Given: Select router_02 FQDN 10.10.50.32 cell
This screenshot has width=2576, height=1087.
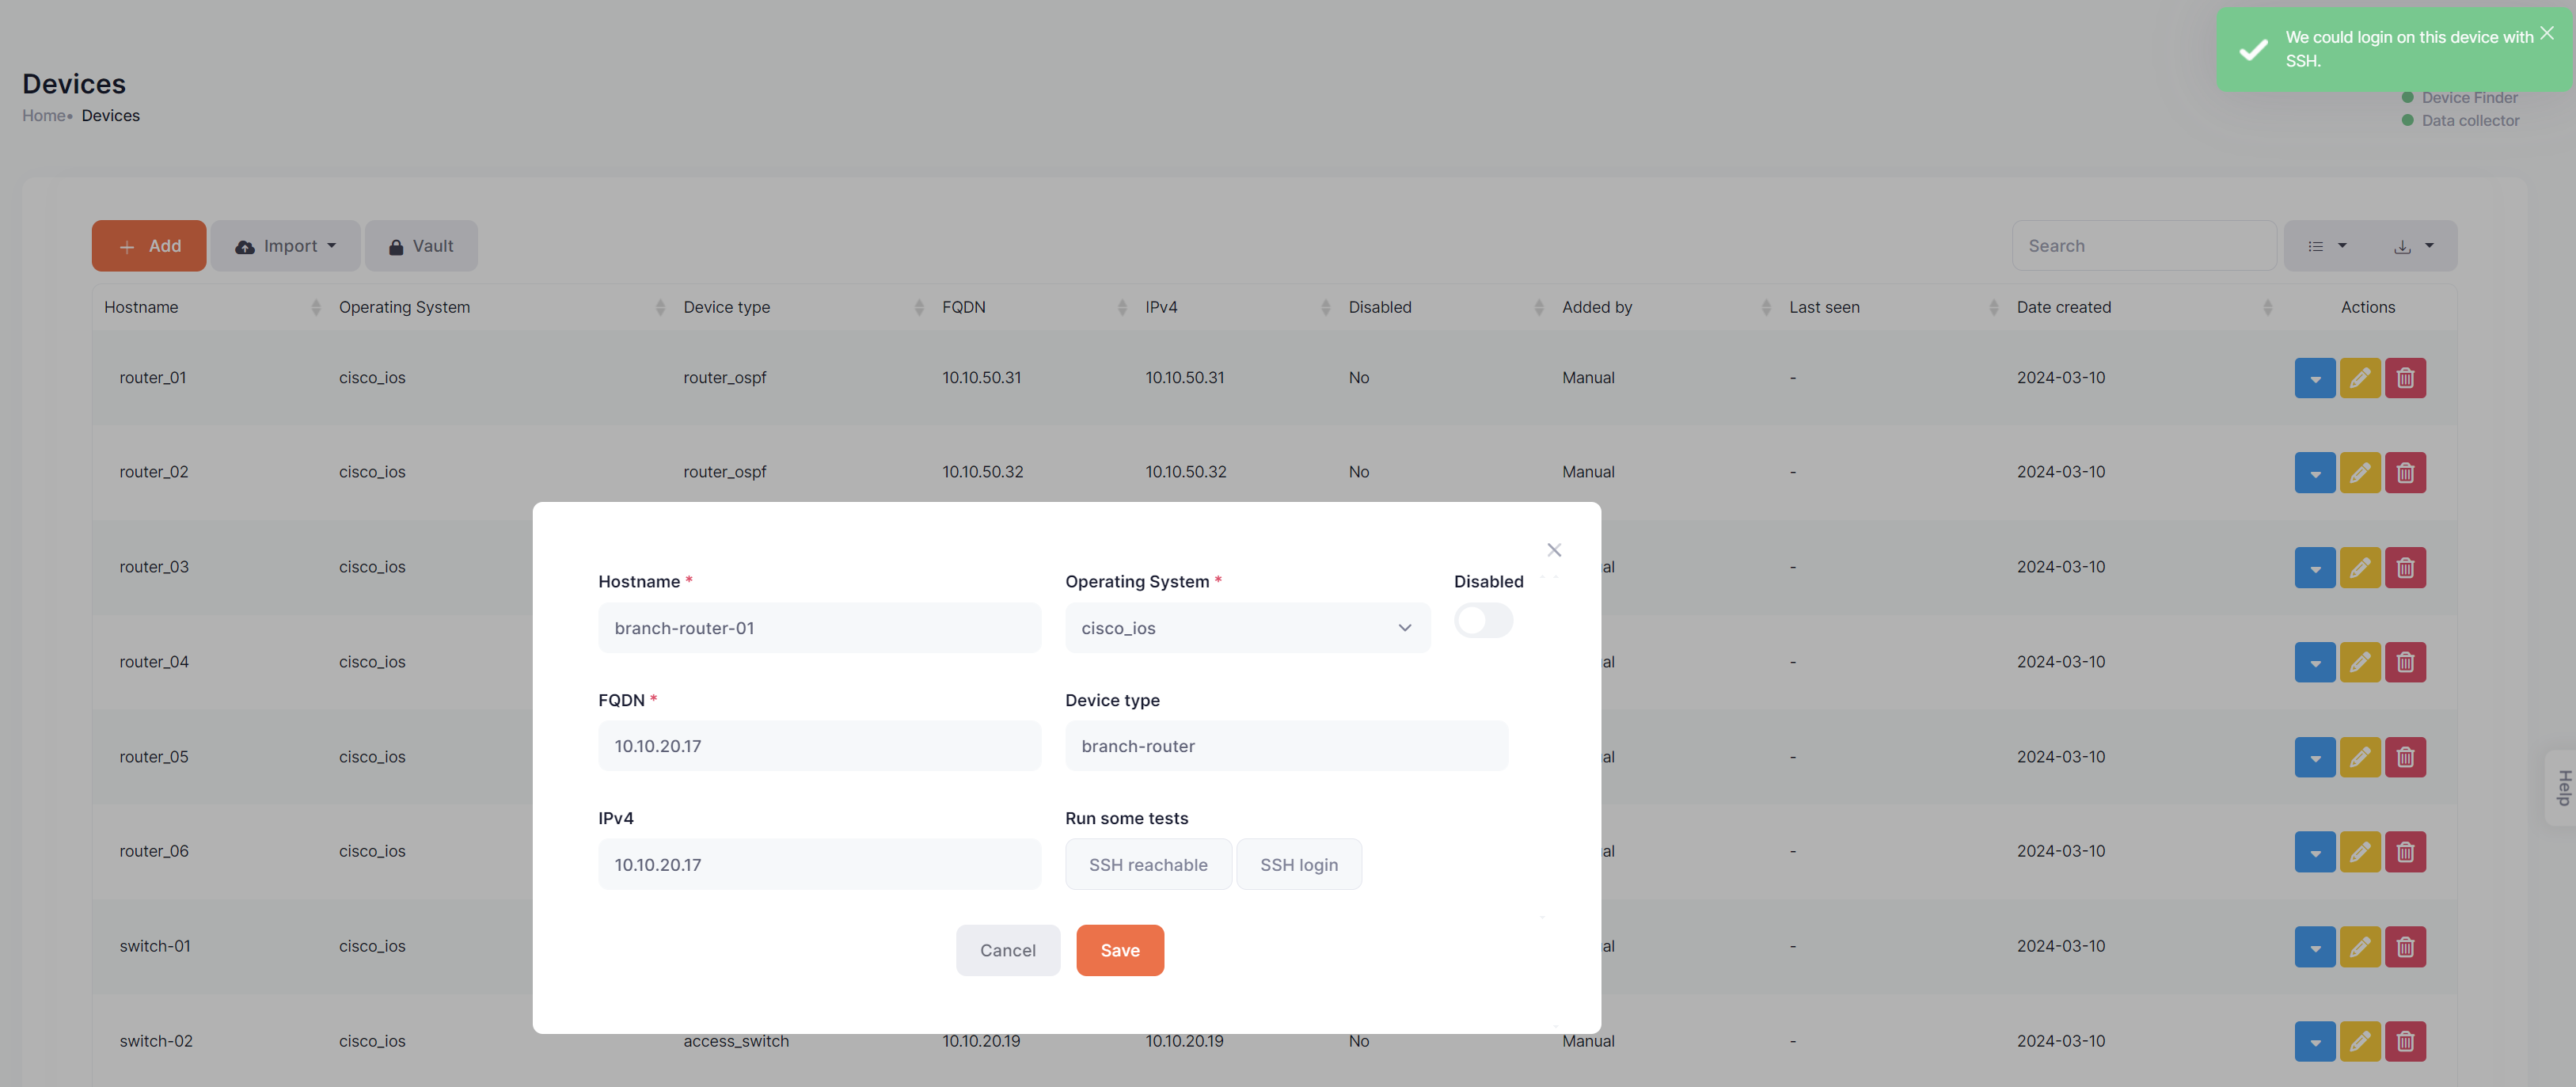Looking at the screenshot, I should click(982, 472).
